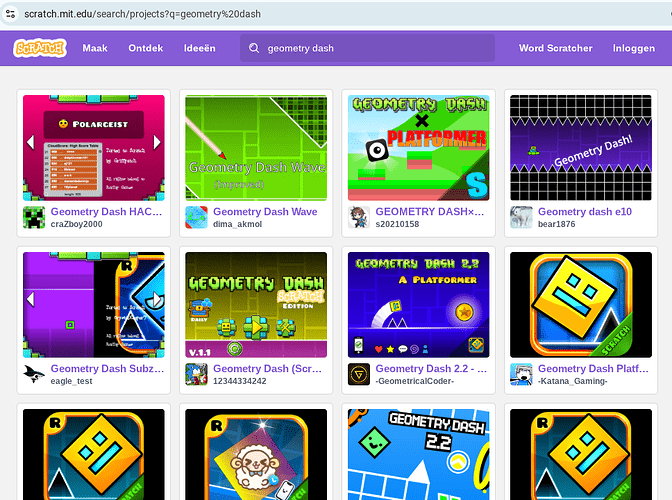Click the search magnifier icon
Viewport: 672px width, 500px height.
(x=254, y=48)
